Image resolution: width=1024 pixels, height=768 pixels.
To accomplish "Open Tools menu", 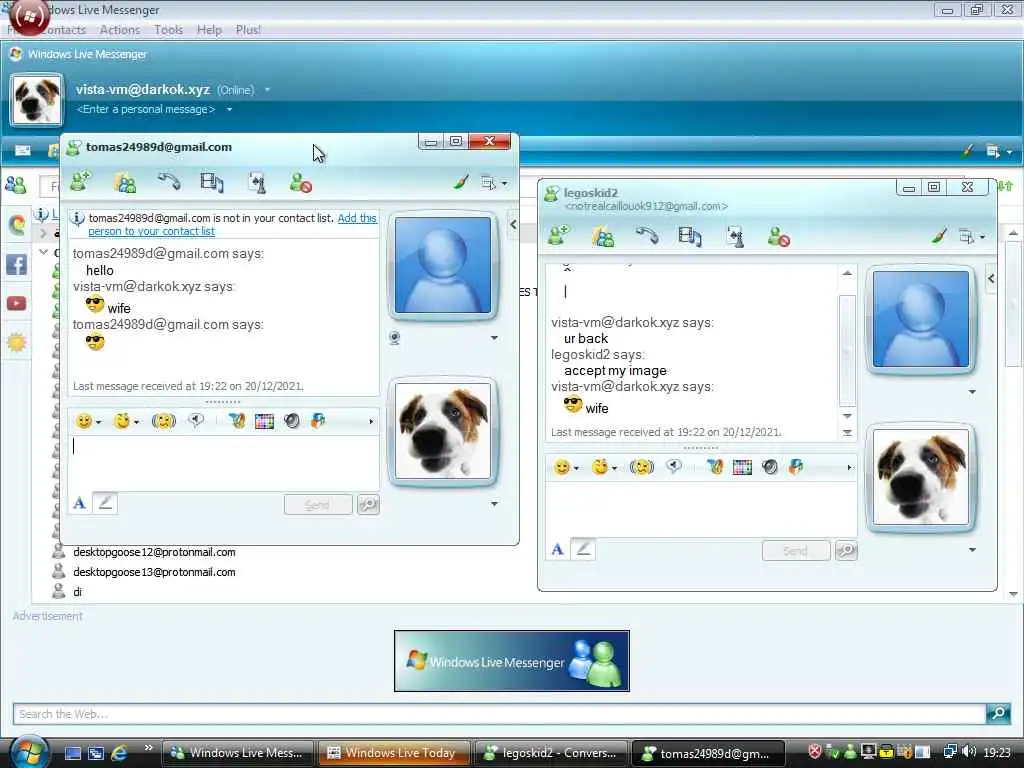I will [168, 30].
